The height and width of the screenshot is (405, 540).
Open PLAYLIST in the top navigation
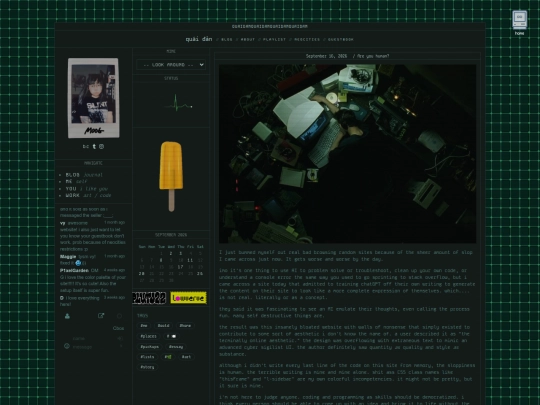(274, 40)
